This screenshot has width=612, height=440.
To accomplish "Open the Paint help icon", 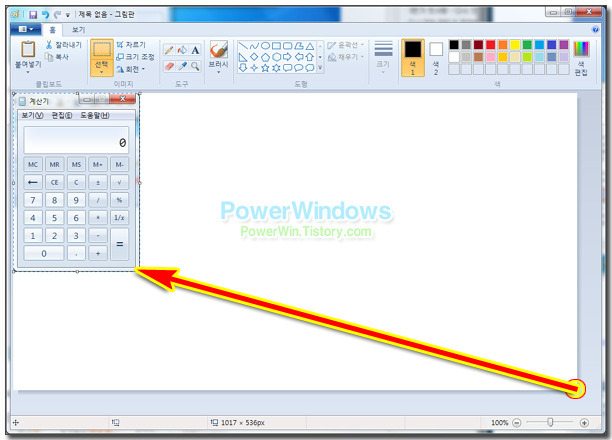I will point(595,29).
